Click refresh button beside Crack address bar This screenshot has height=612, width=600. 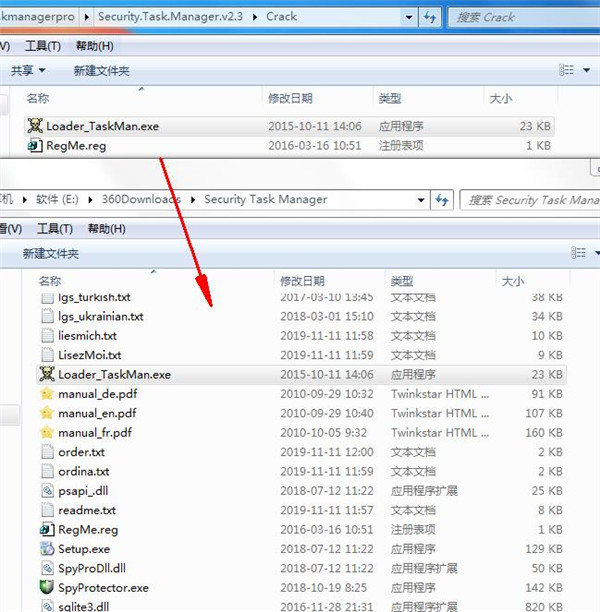(429, 17)
